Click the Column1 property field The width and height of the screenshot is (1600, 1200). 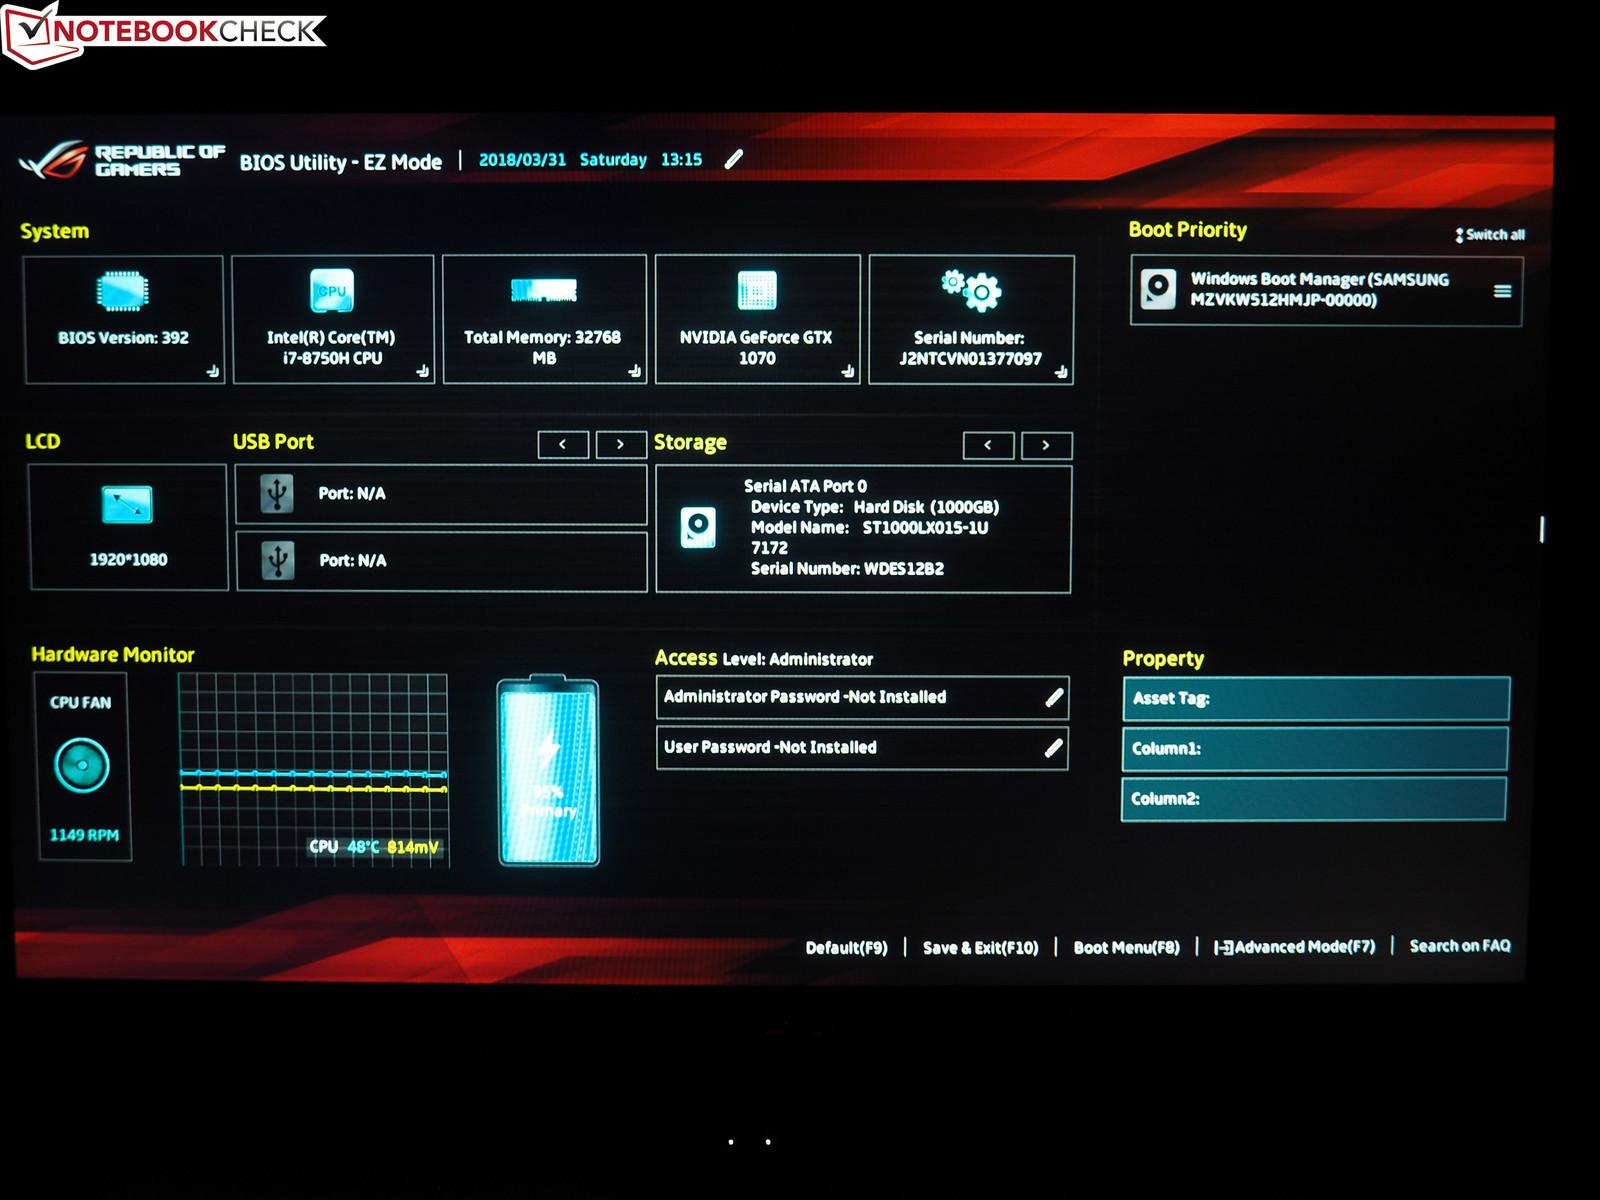1315,749
